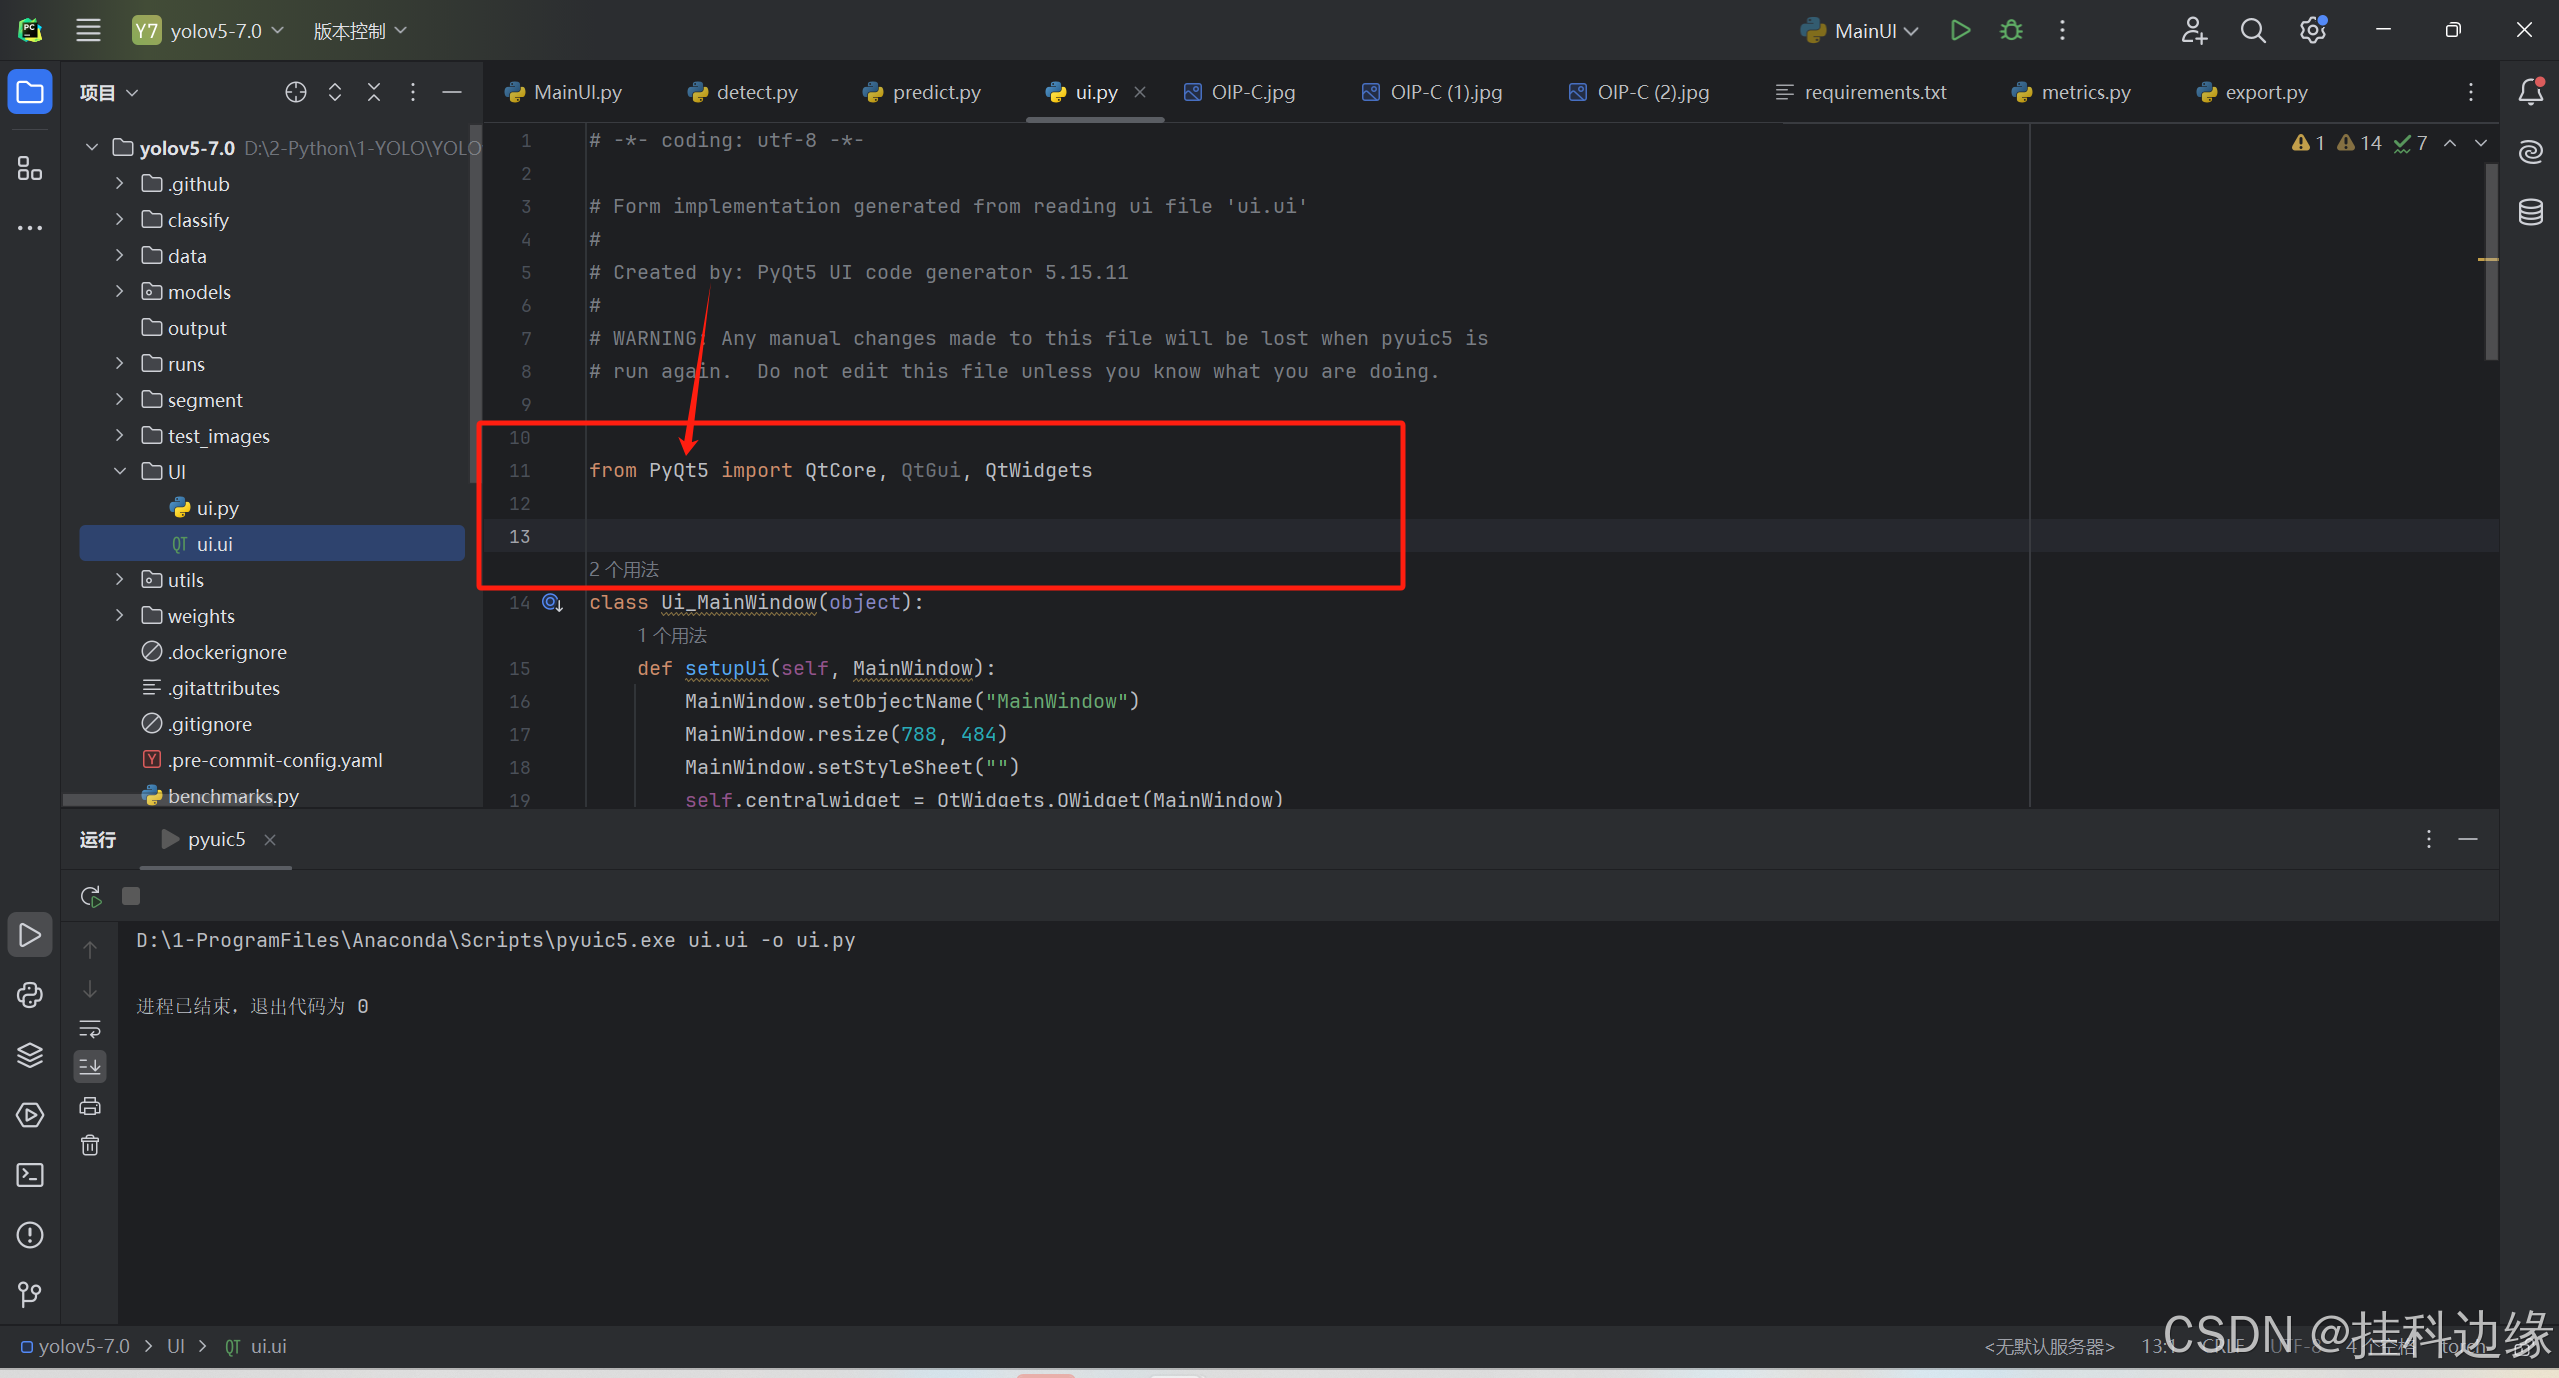Viewport: 2559px width, 1378px height.
Task: Click the Debug bug icon
Action: click(2011, 30)
